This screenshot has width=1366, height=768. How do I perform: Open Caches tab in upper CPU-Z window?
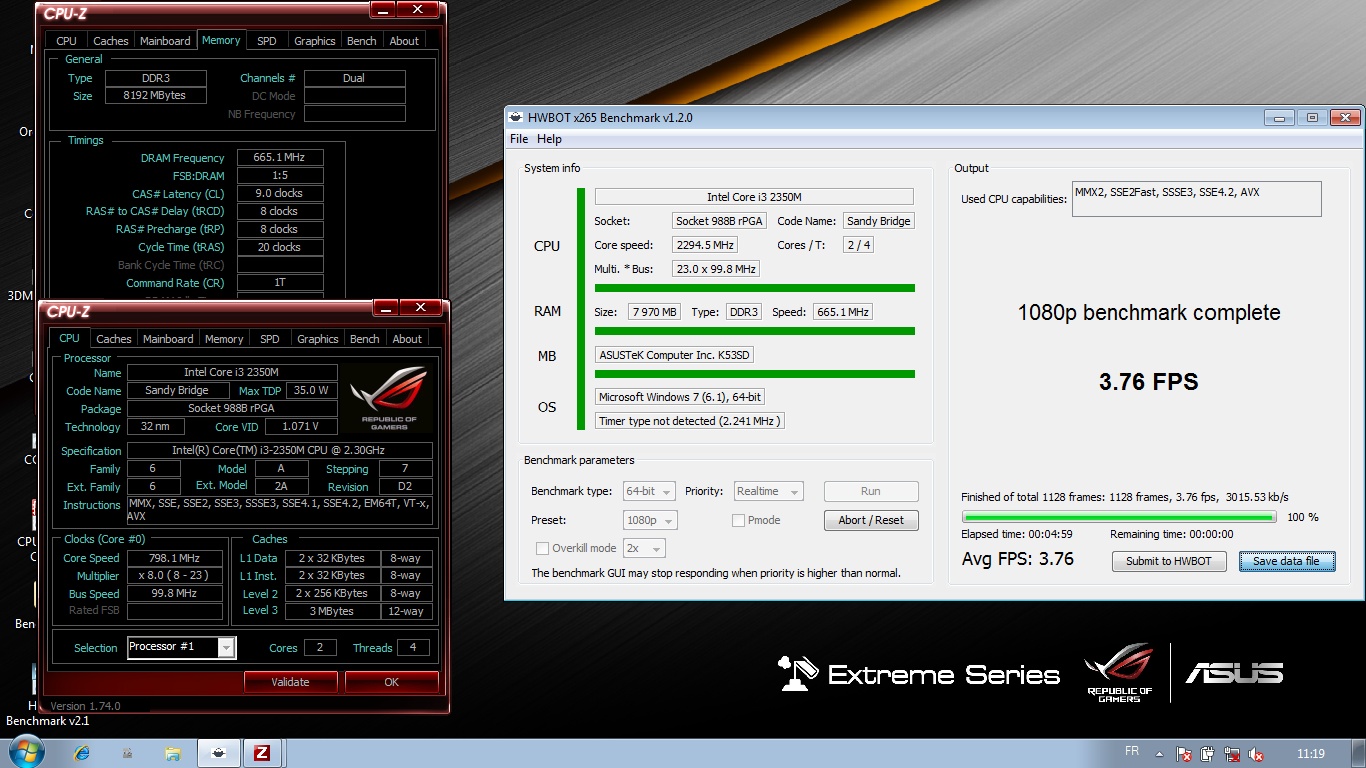tap(110, 41)
